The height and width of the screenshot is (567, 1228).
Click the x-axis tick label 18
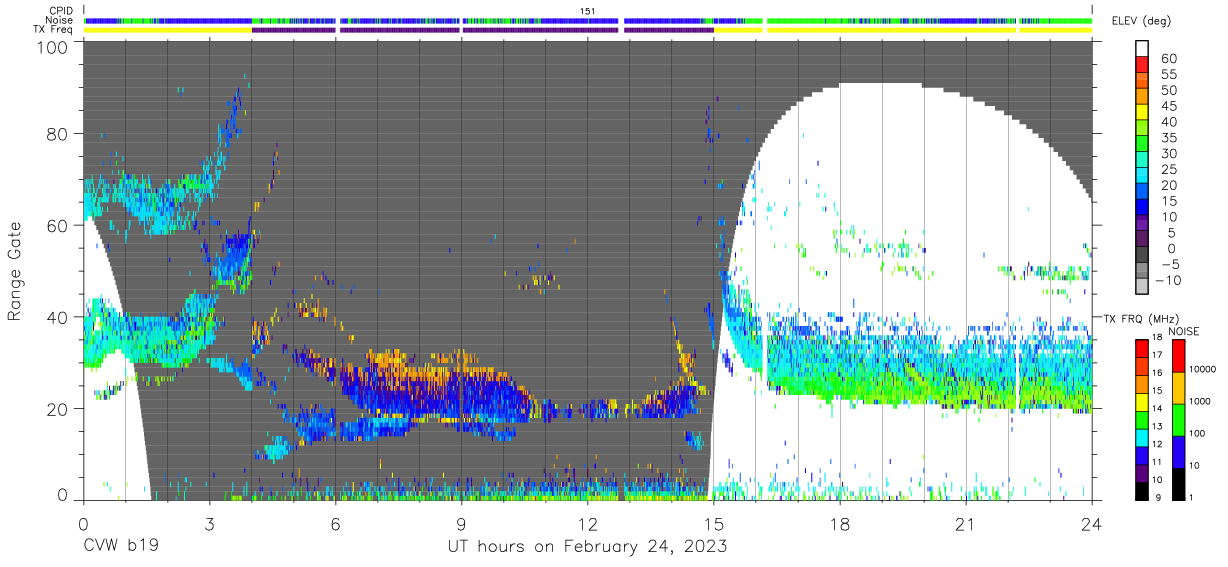[x=840, y=523]
